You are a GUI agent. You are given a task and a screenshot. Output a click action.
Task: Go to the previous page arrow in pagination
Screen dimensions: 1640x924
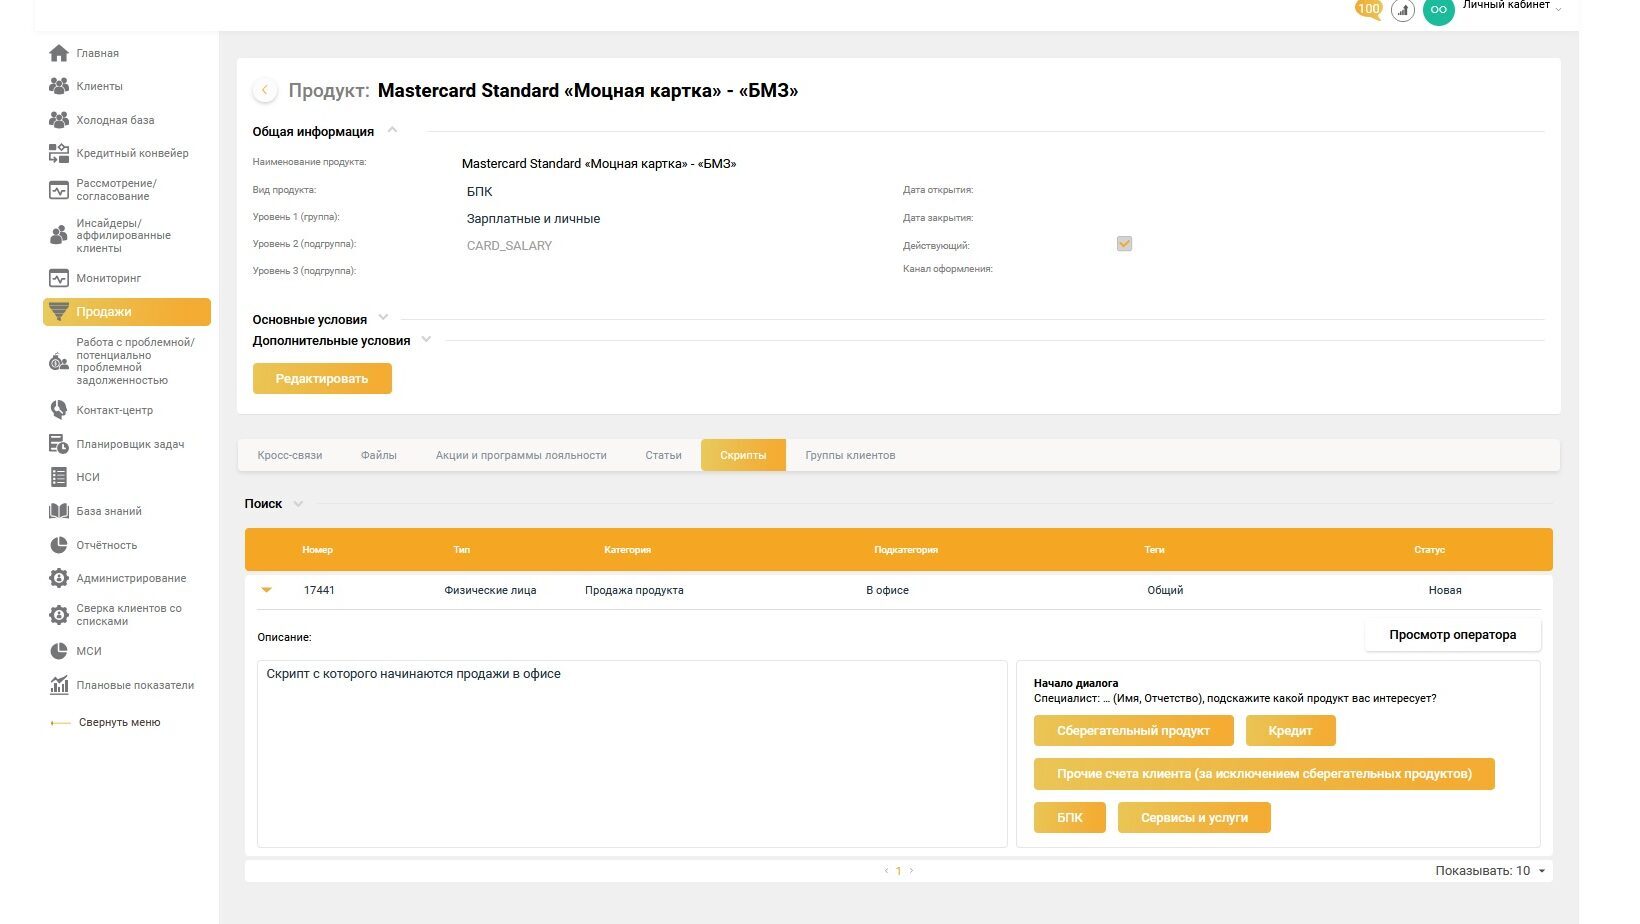coord(886,871)
